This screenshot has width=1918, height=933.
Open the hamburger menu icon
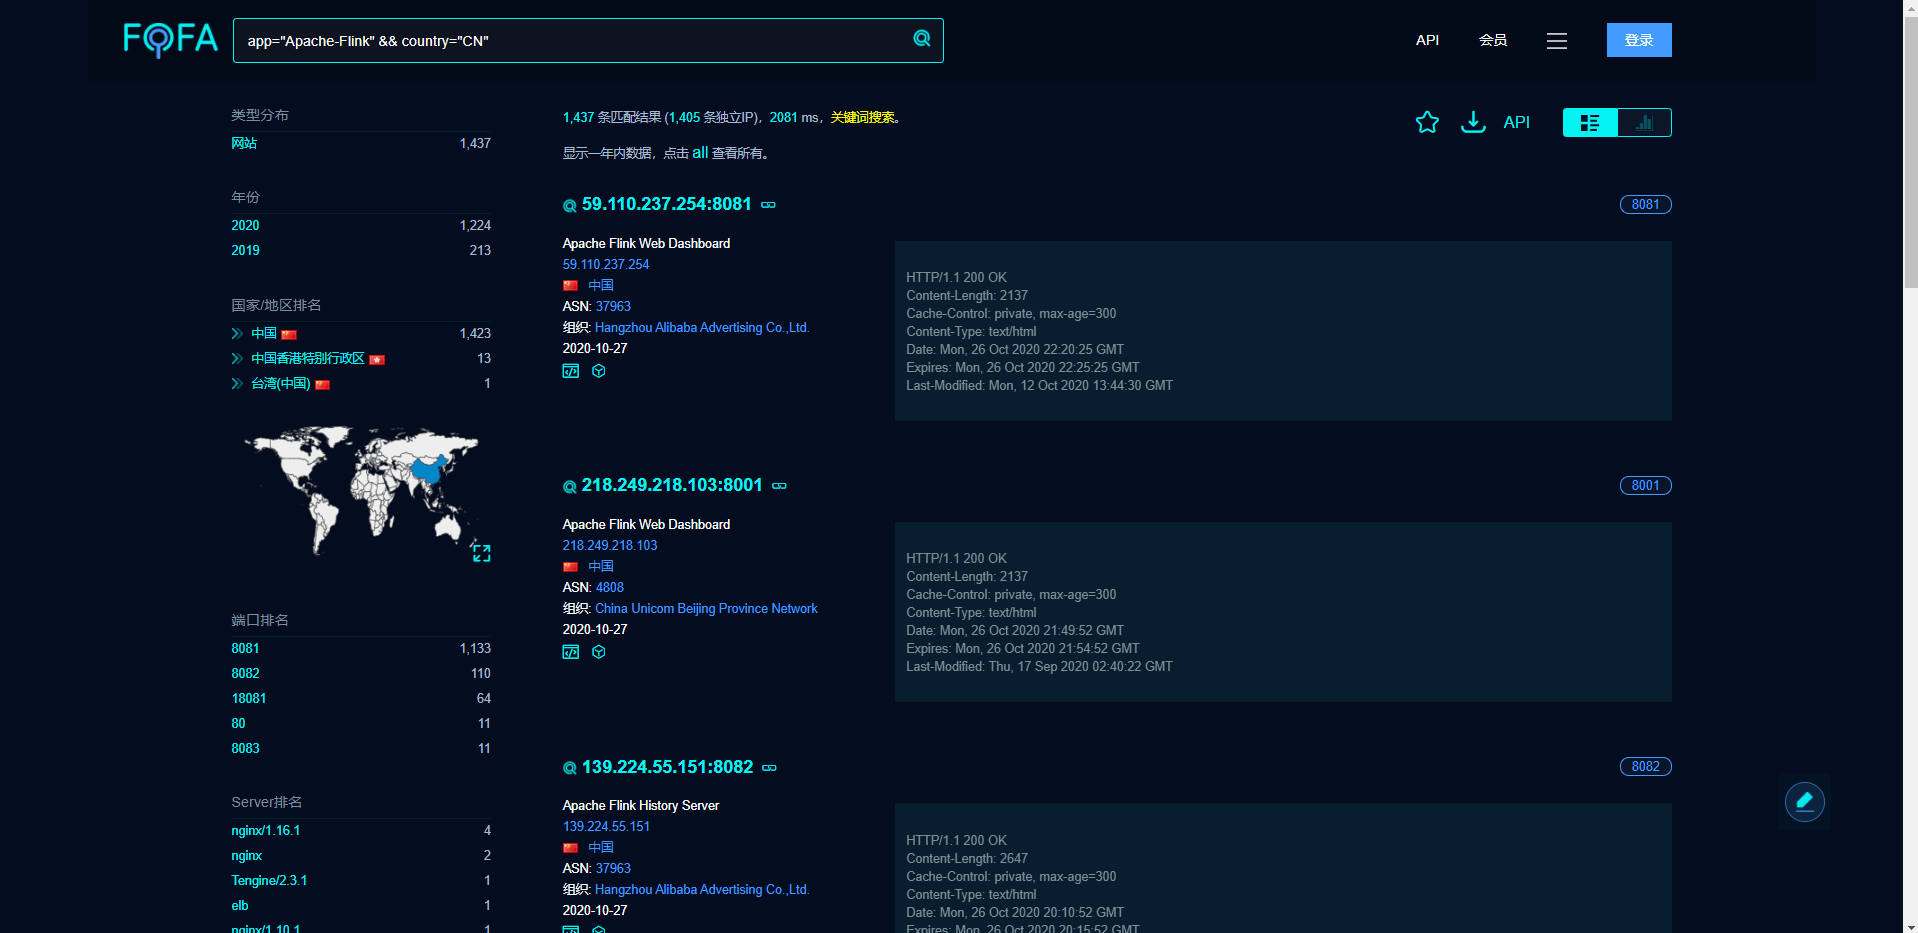click(1556, 41)
